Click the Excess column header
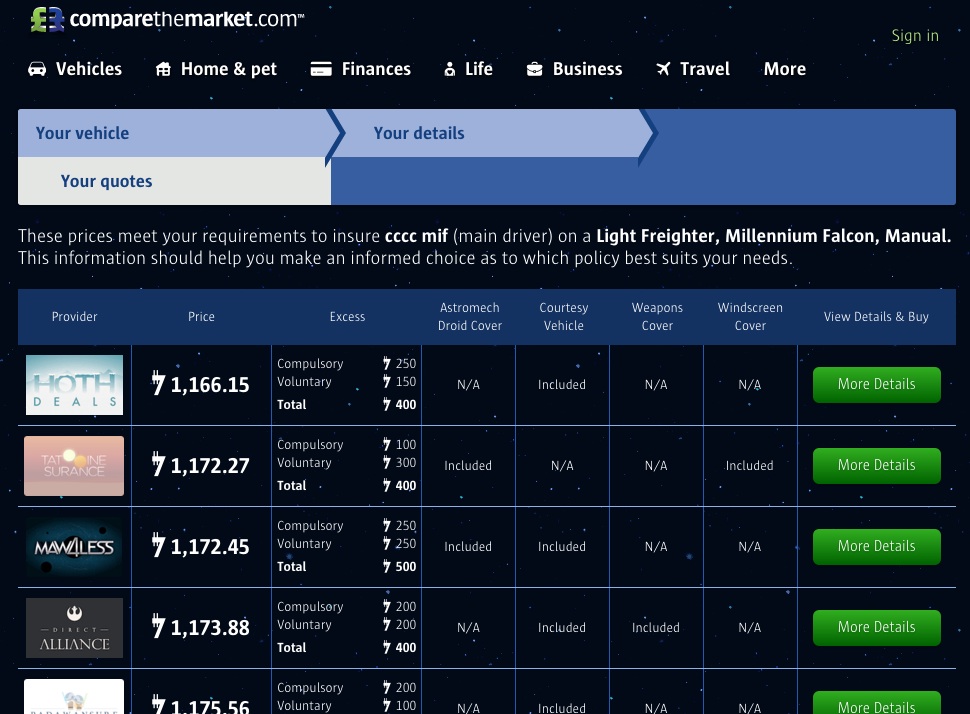This screenshot has height=714, width=970. pyautogui.click(x=347, y=316)
